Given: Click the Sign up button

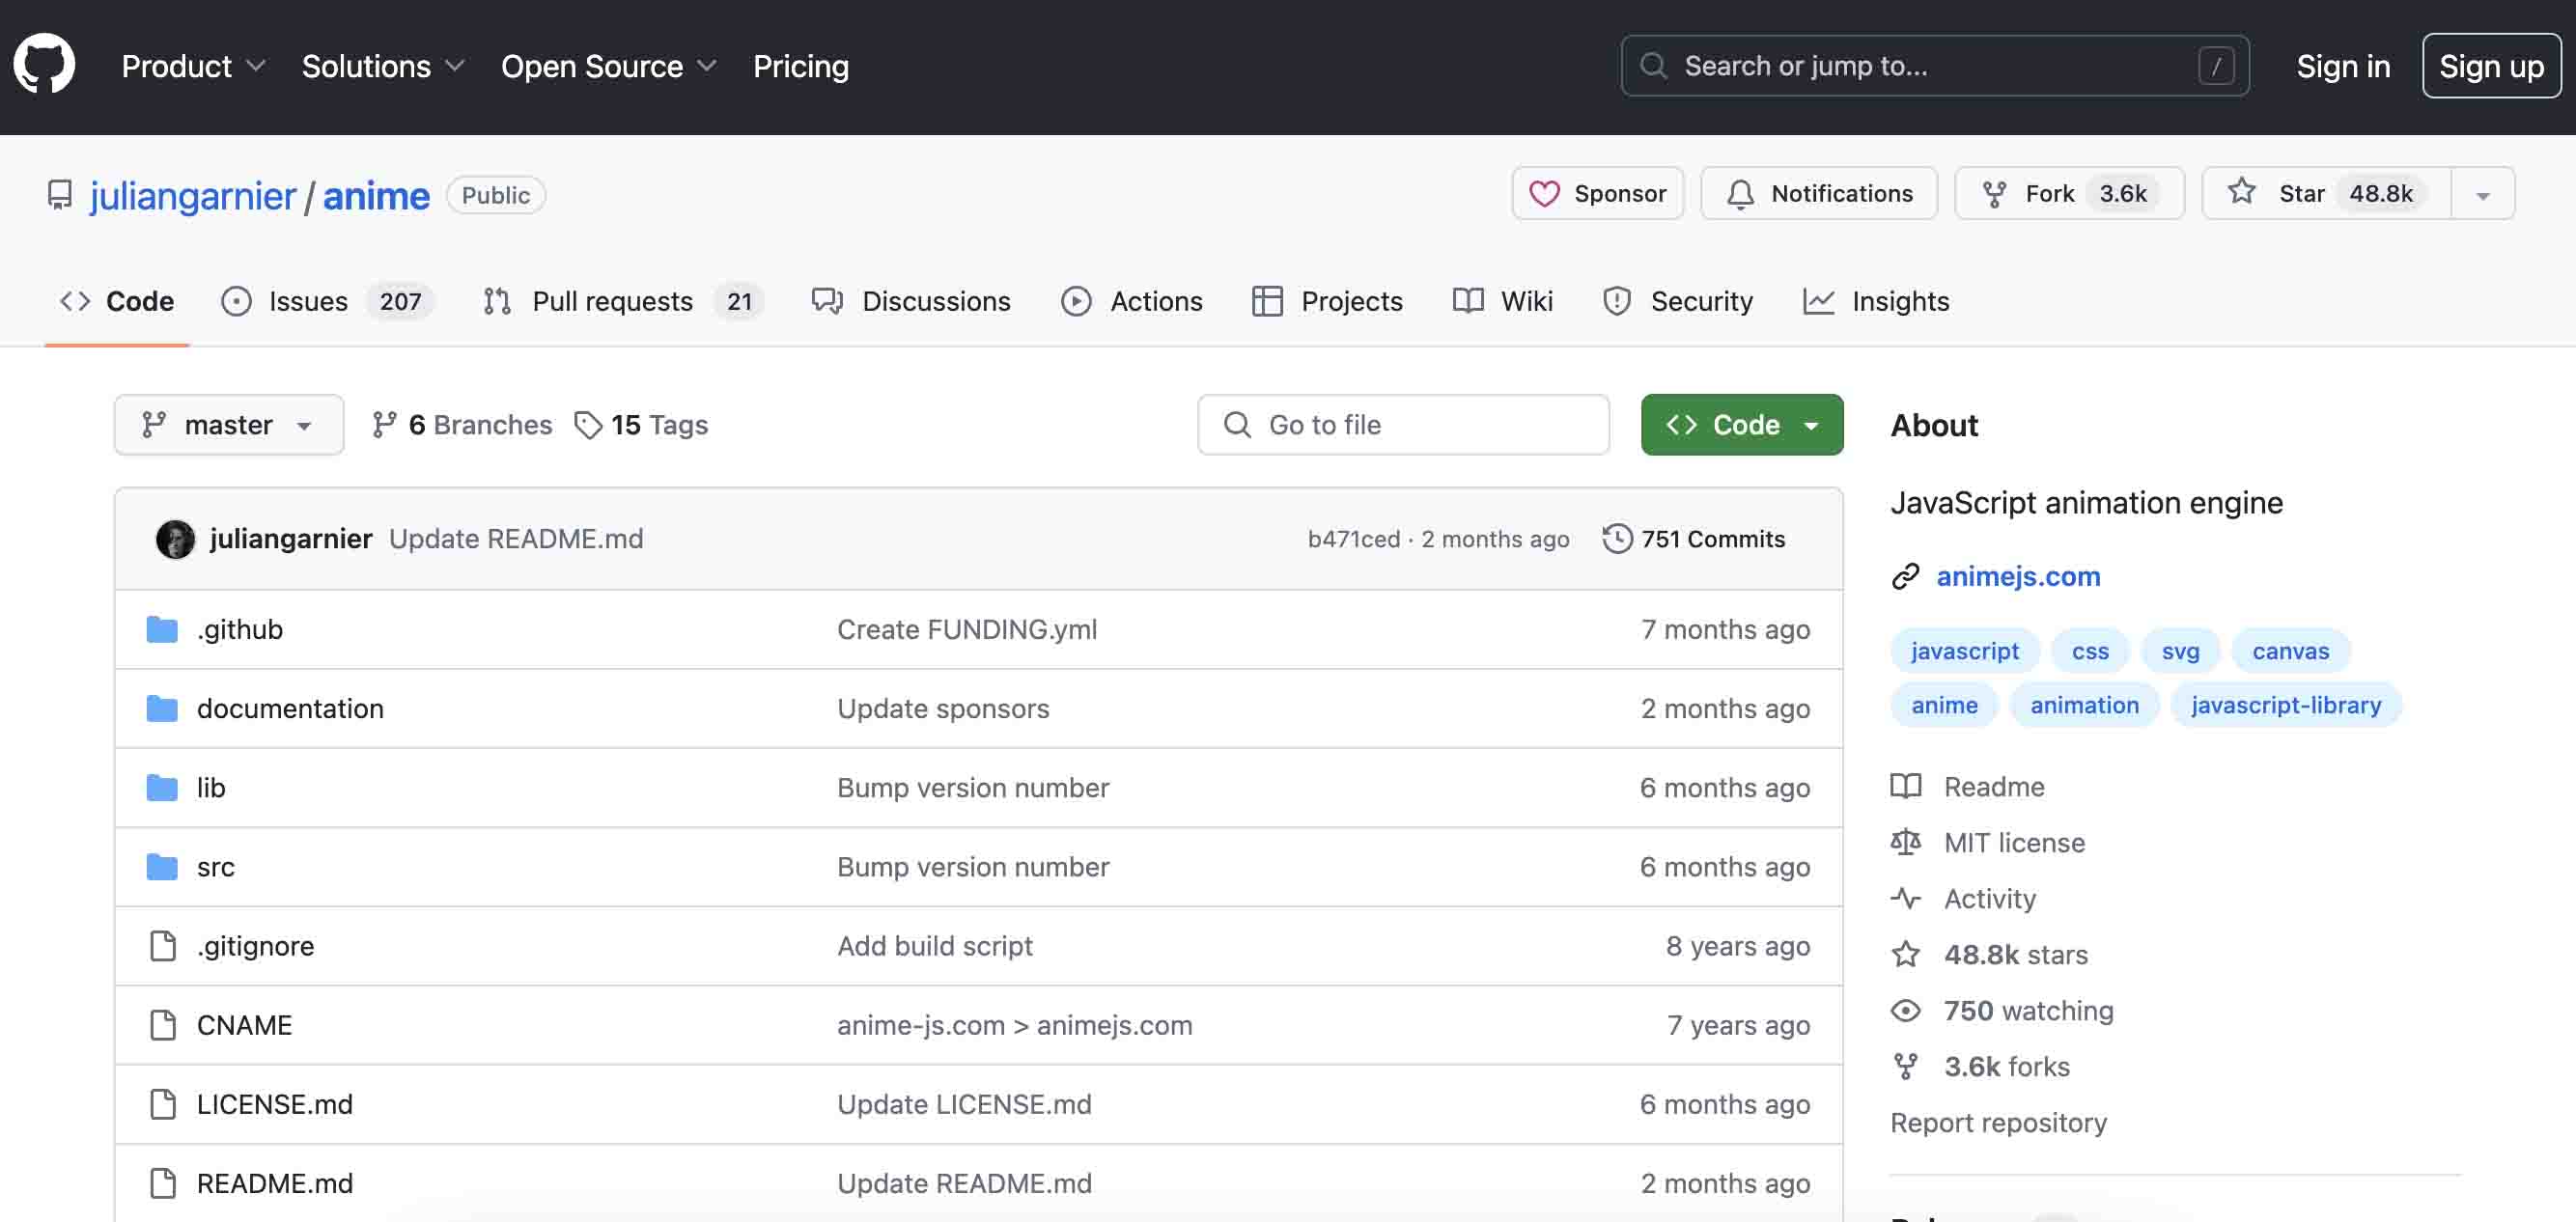Looking at the screenshot, I should [2490, 66].
